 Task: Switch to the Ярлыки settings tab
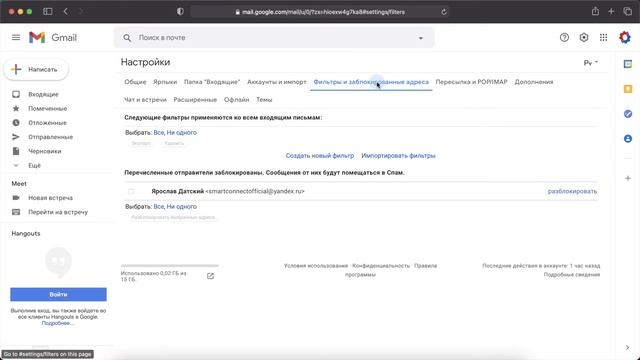coord(165,82)
